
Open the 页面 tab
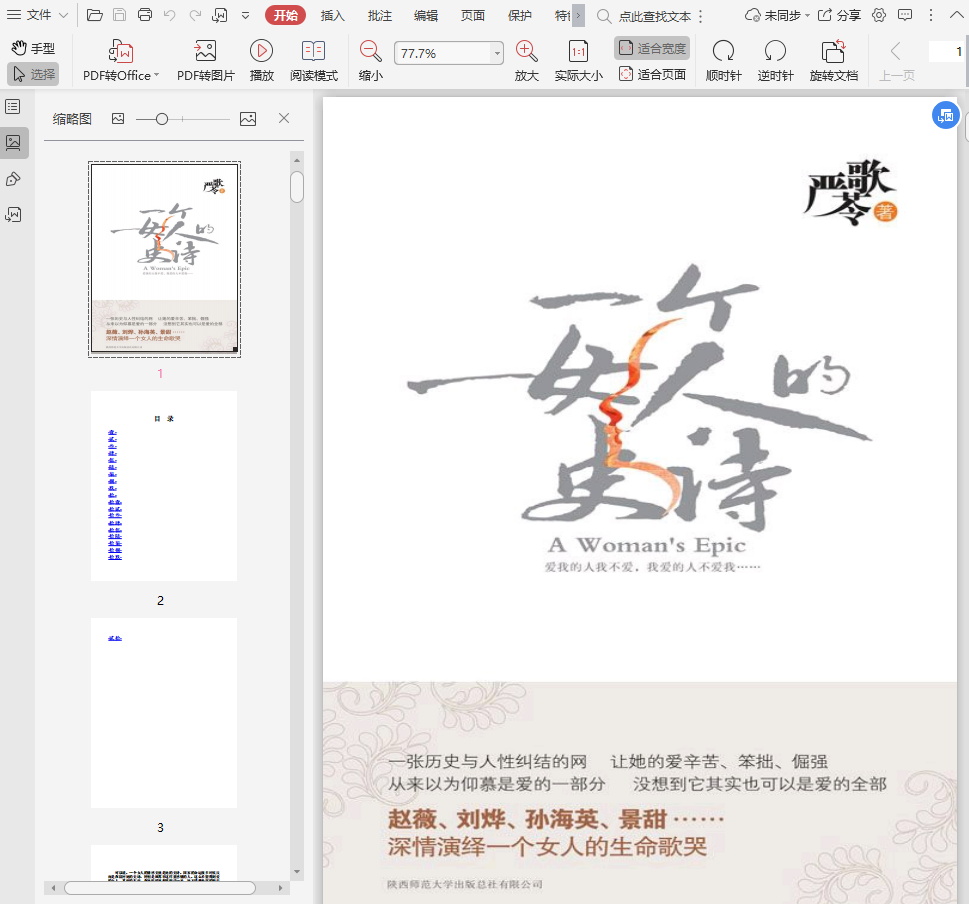[473, 15]
